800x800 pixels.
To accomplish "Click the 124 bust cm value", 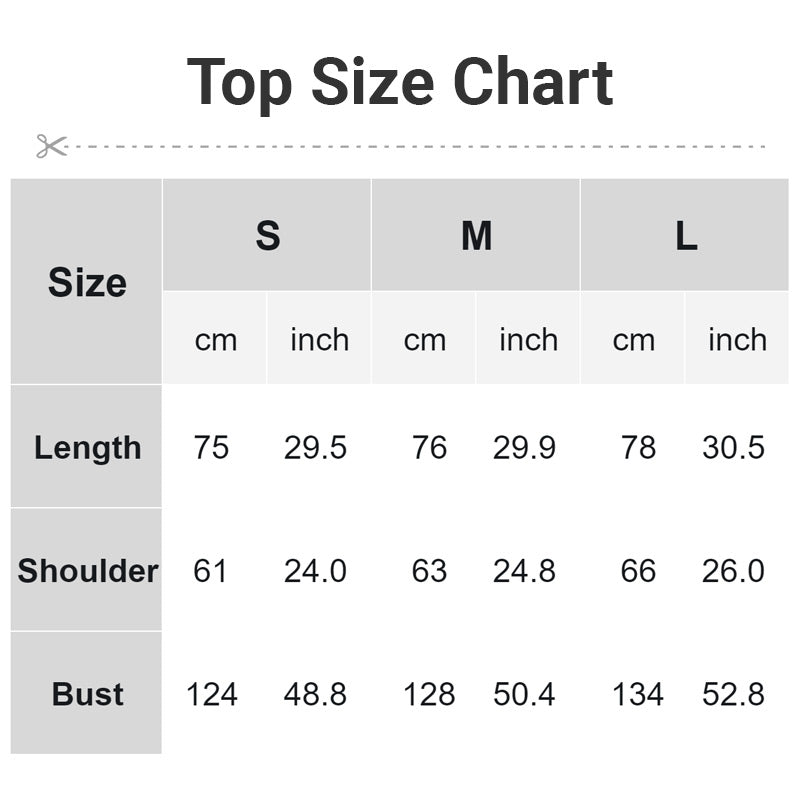I will click(x=212, y=694).
